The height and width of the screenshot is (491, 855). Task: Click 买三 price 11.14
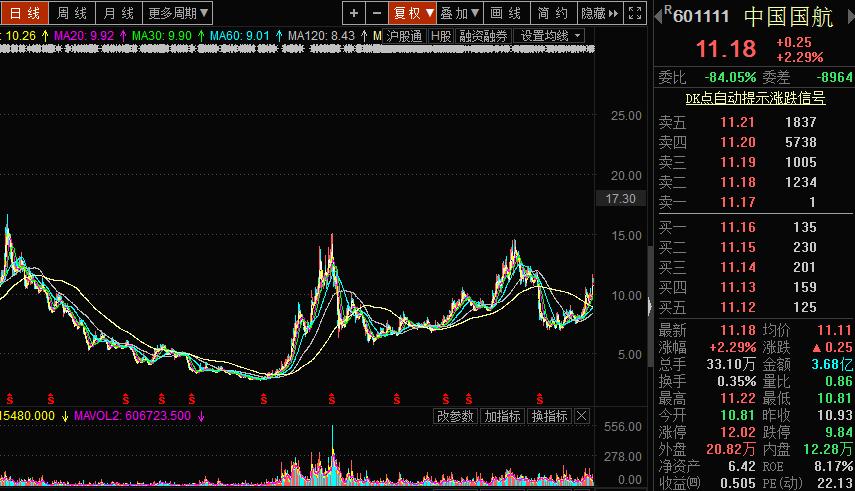coord(738,267)
